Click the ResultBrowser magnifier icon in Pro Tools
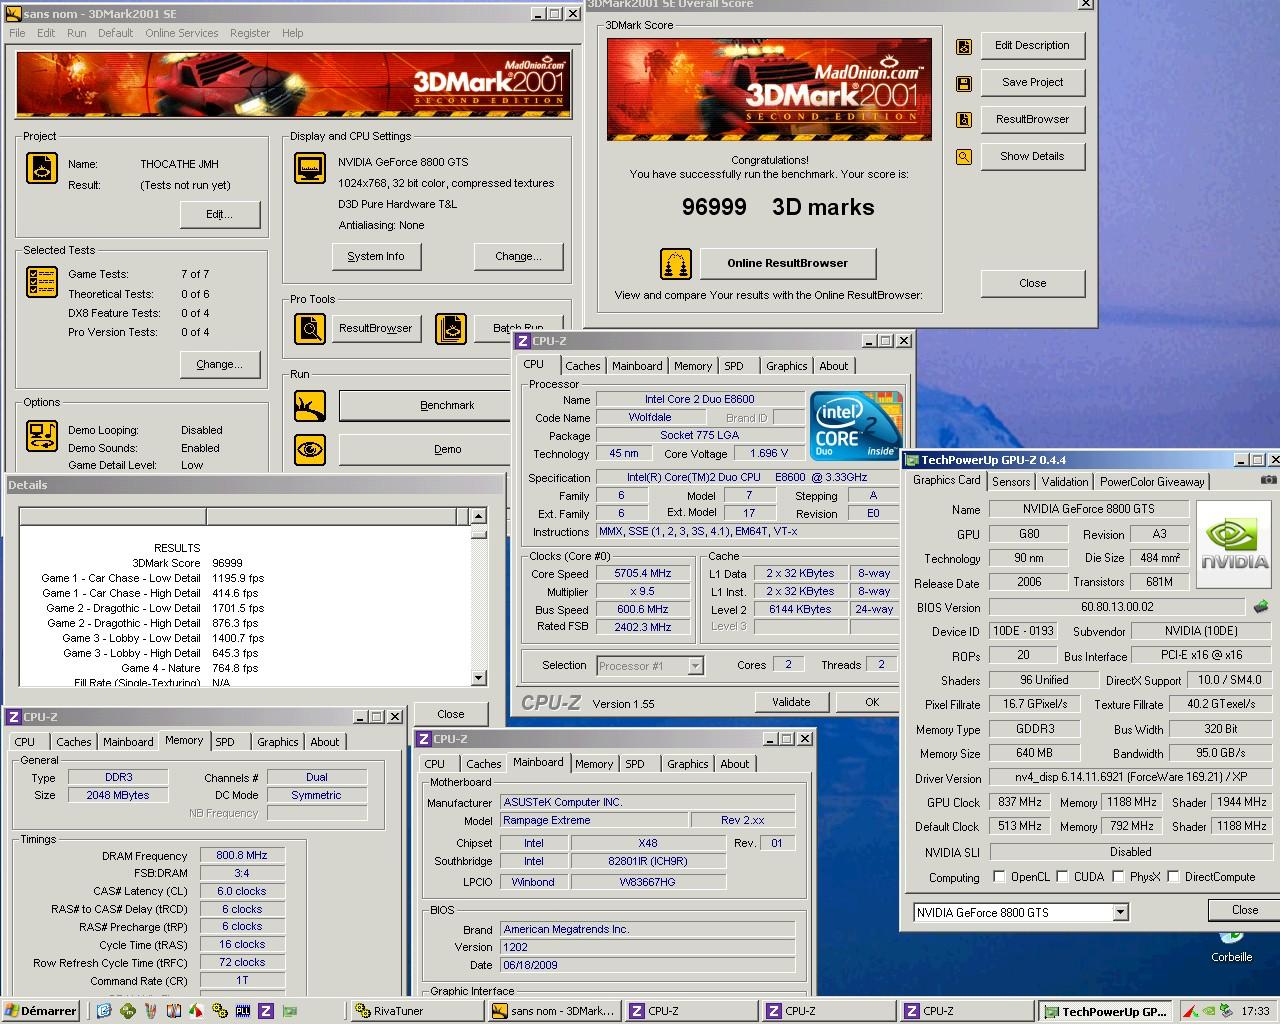 pyautogui.click(x=310, y=328)
